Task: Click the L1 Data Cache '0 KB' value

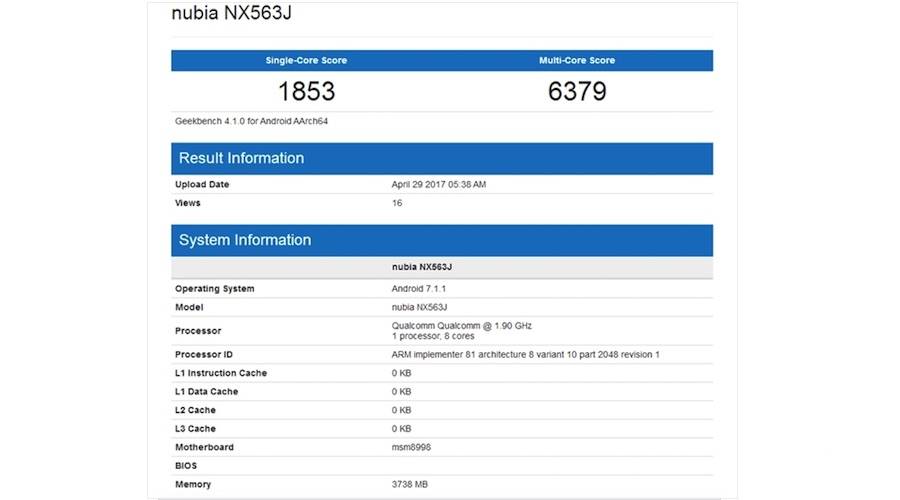Action: (x=401, y=392)
